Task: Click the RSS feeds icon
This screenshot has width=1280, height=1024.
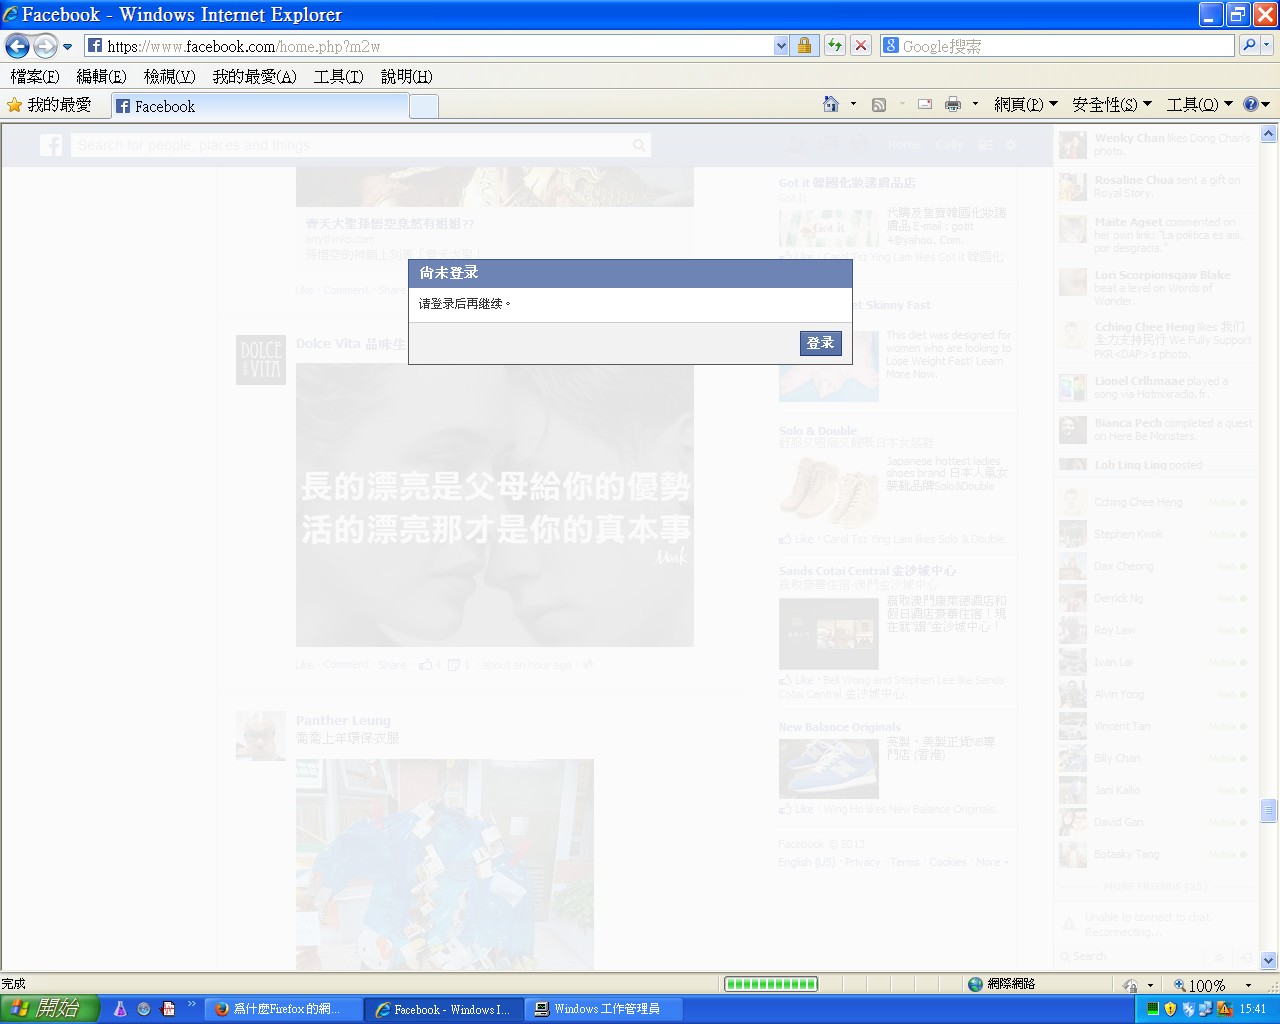Action: [879, 105]
